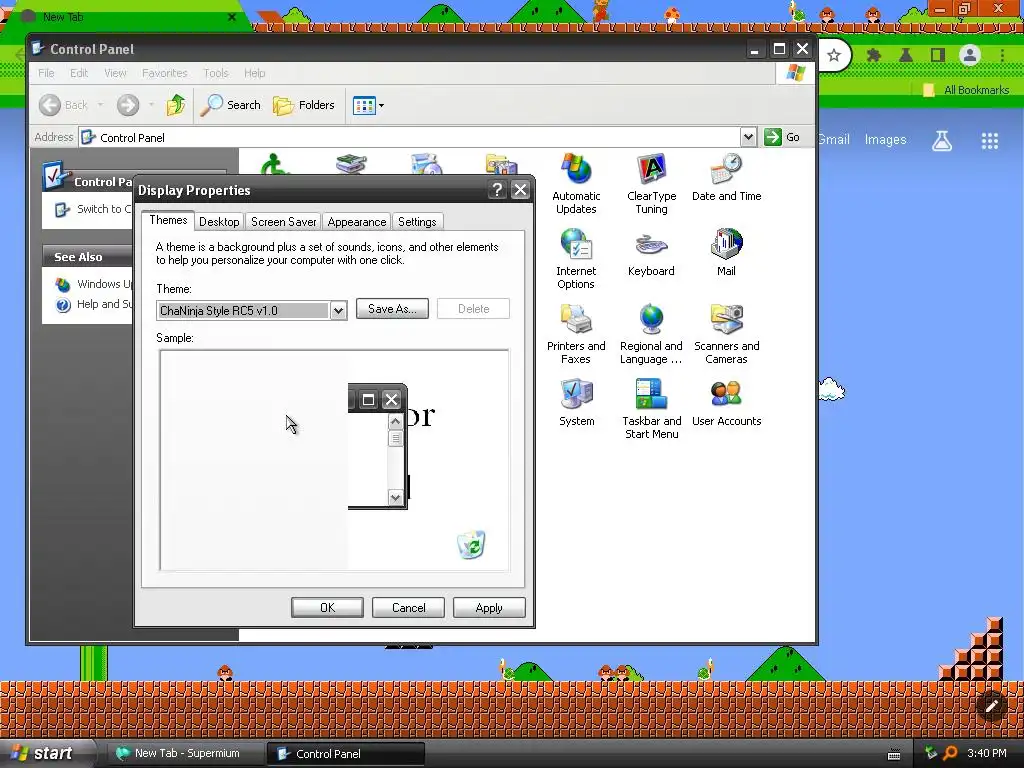Open Printers and Faxes icon
1024x768 pixels.
pos(576,334)
